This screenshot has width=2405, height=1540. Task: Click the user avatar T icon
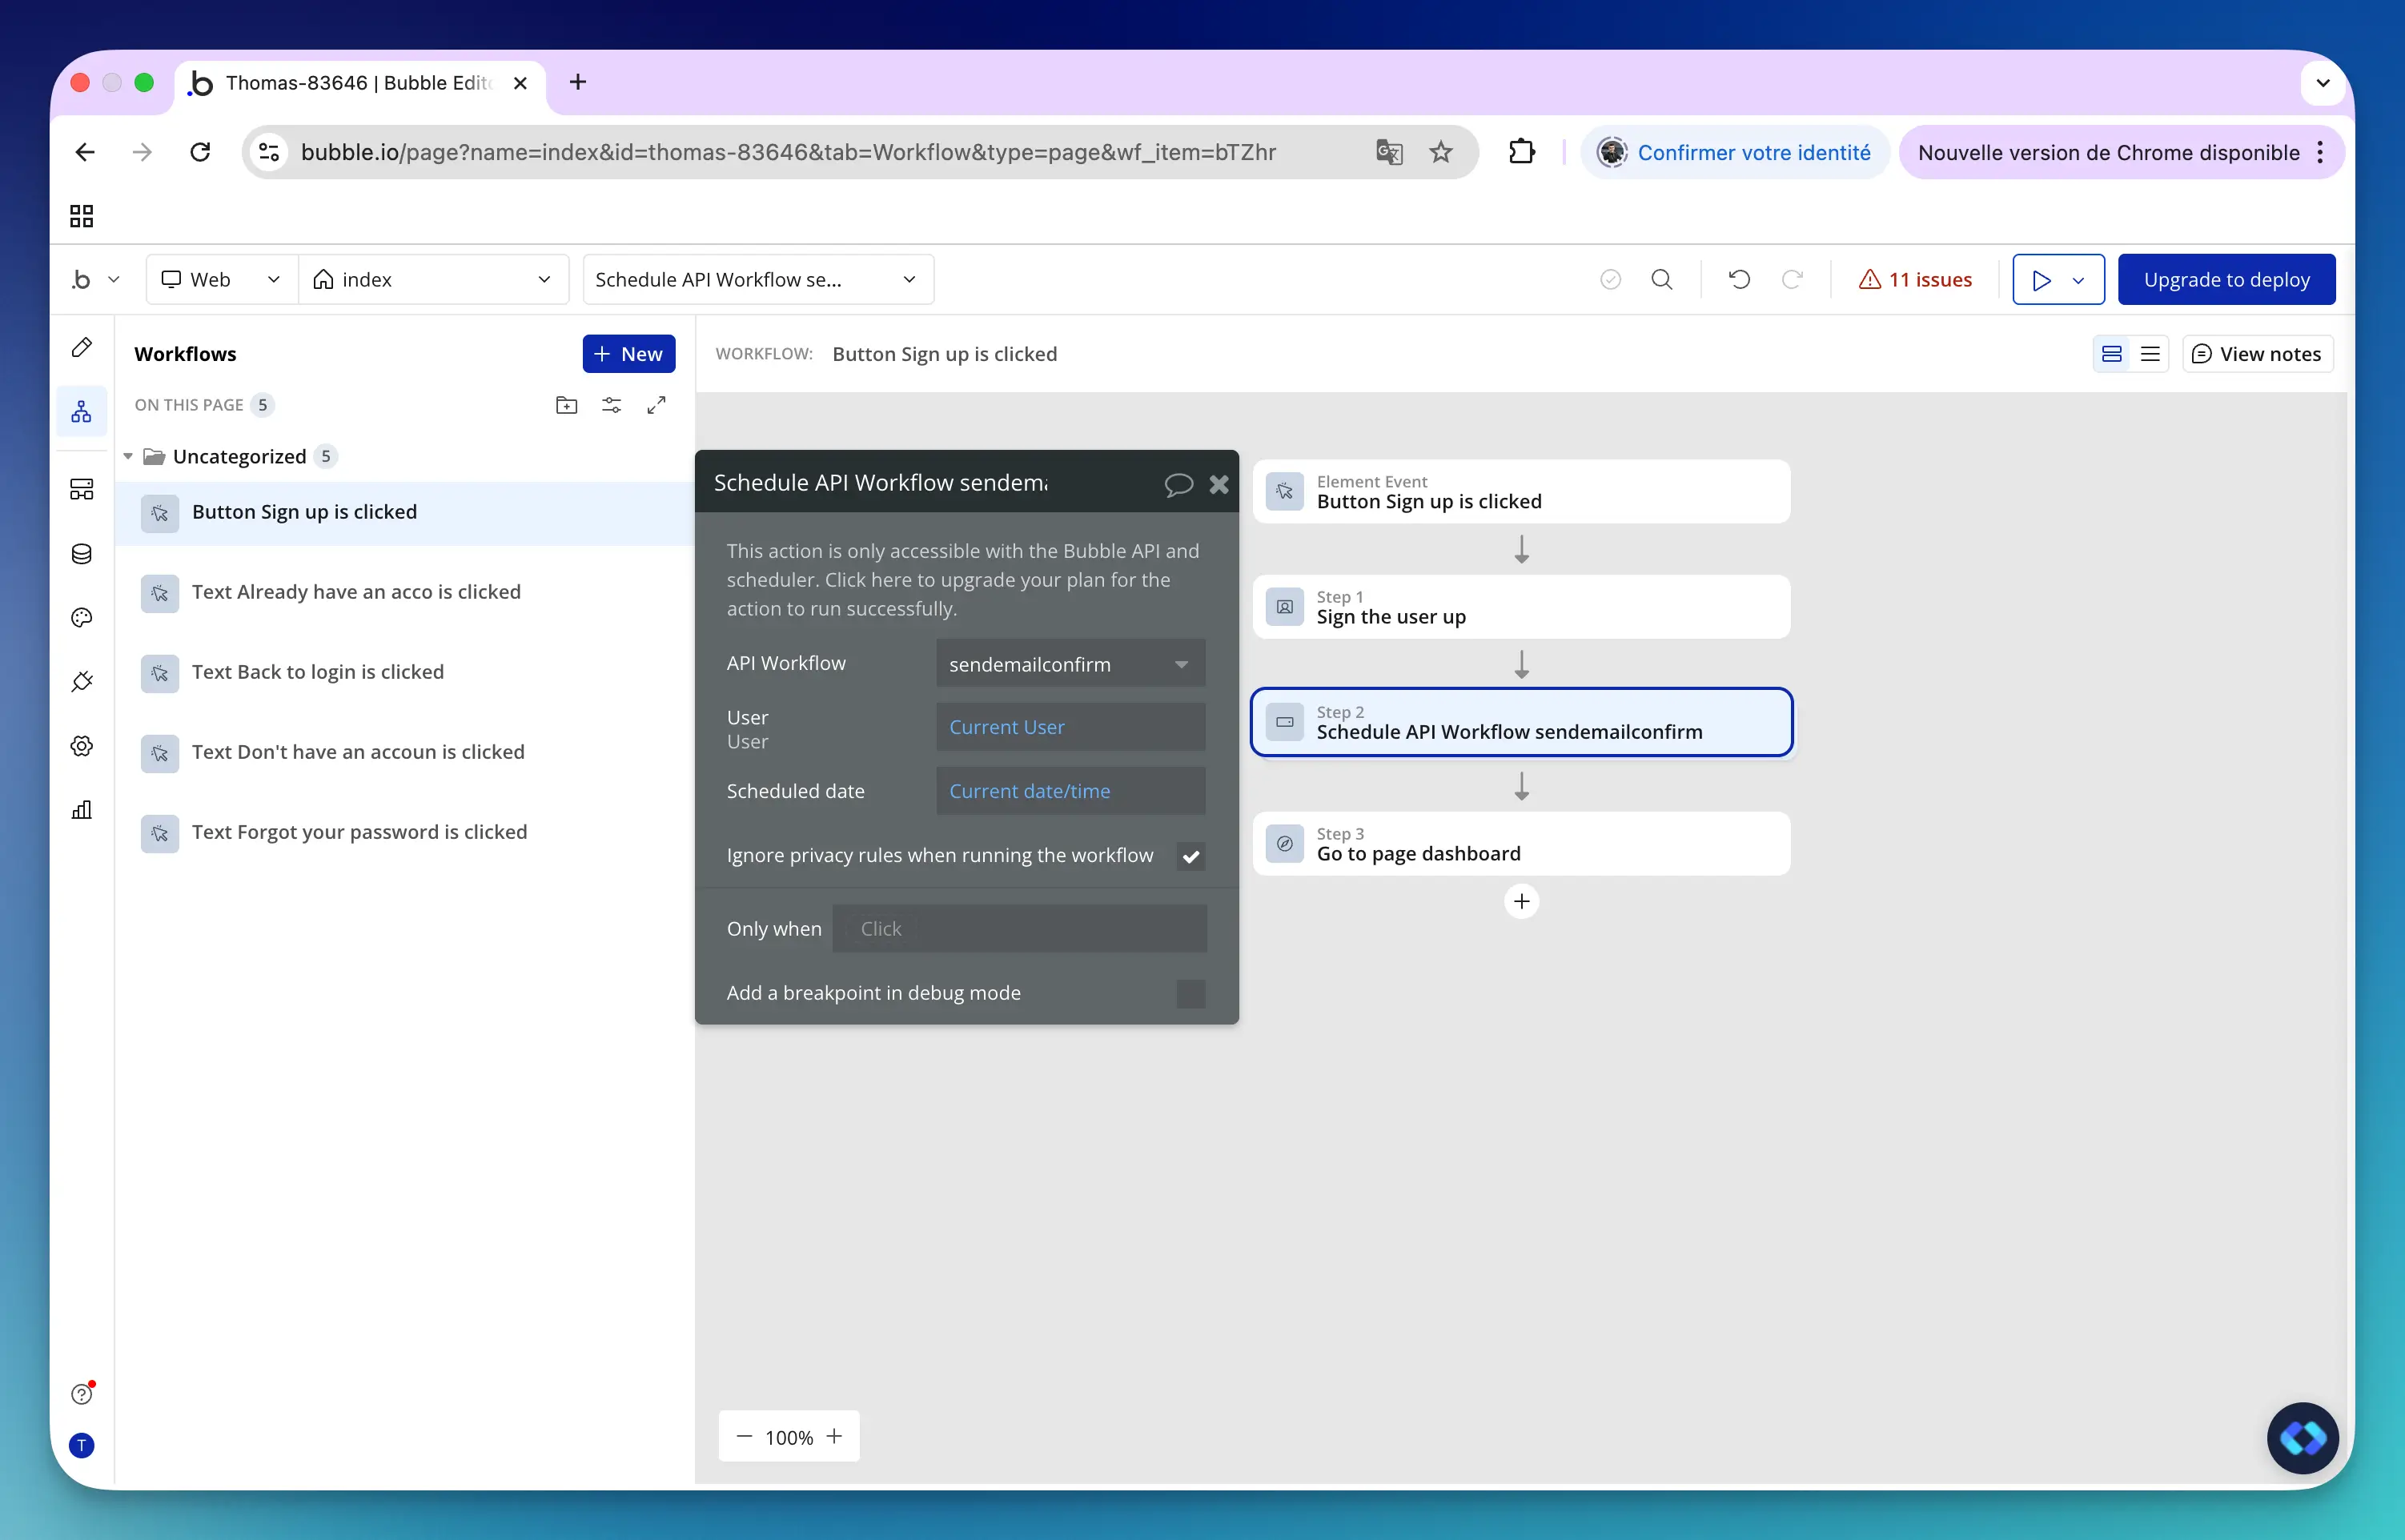pos(82,1445)
